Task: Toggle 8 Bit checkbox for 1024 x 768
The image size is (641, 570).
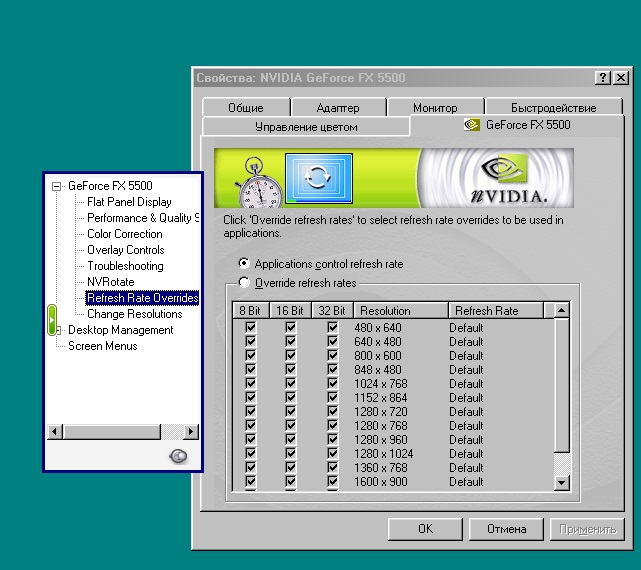Action: click(x=251, y=383)
